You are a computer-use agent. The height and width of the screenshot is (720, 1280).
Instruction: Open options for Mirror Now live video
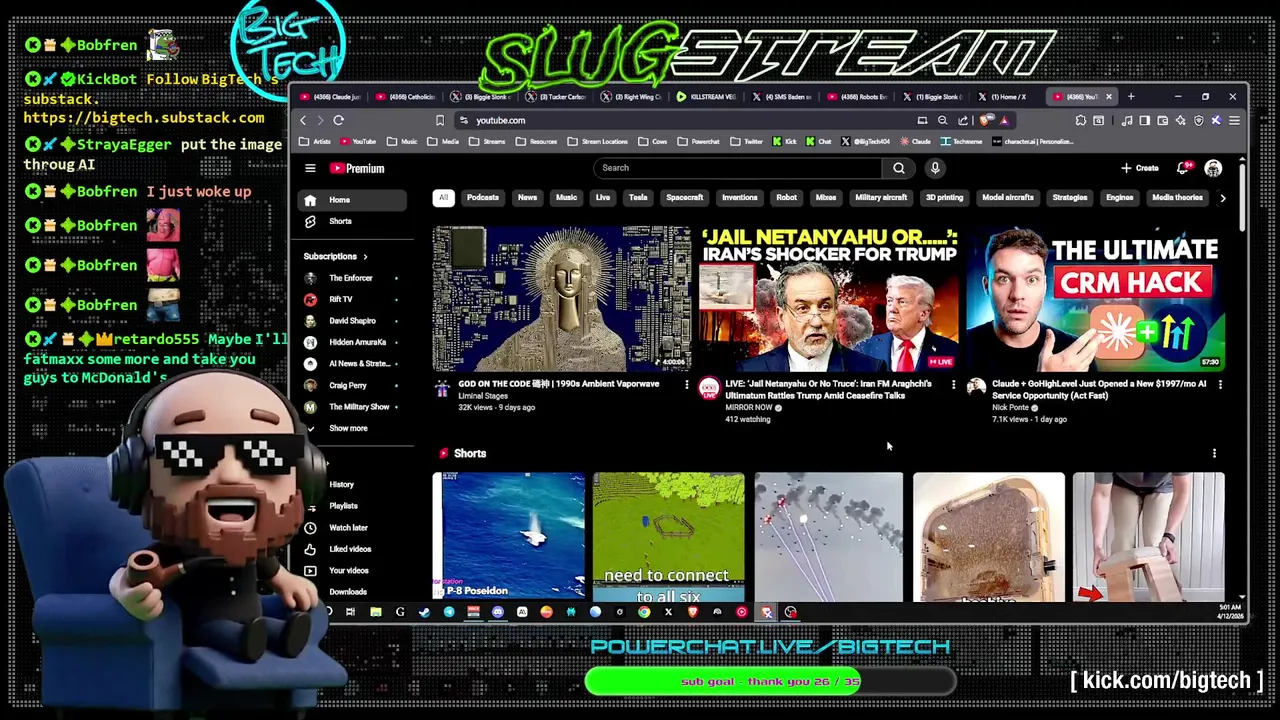click(x=953, y=385)
